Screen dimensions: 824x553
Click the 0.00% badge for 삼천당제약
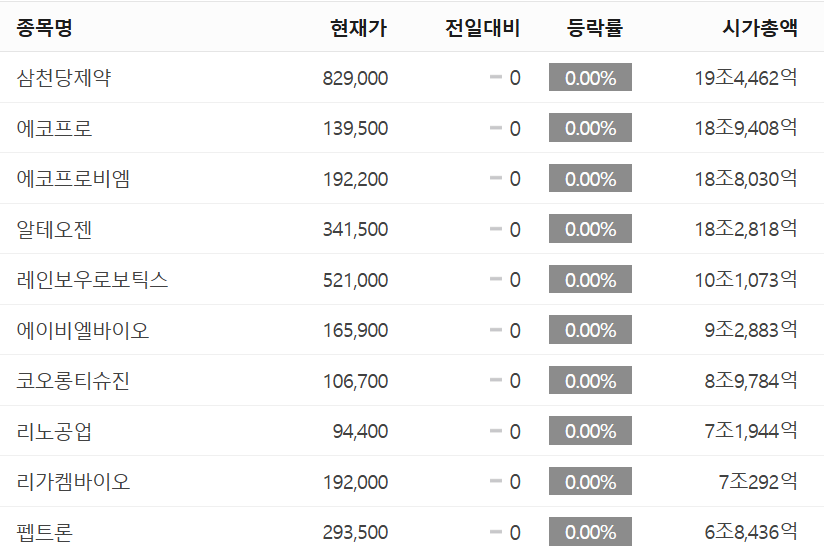(x=590, y=77)
